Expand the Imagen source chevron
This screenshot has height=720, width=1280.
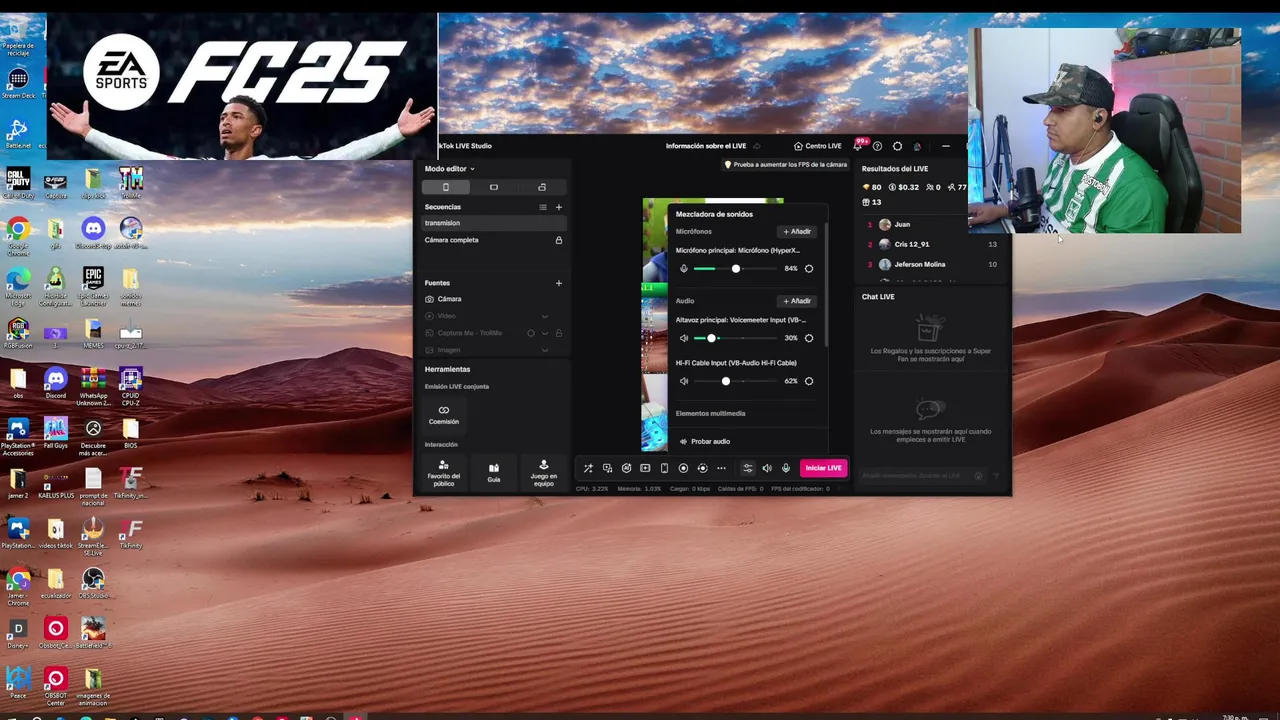click(x=545, y=350)
